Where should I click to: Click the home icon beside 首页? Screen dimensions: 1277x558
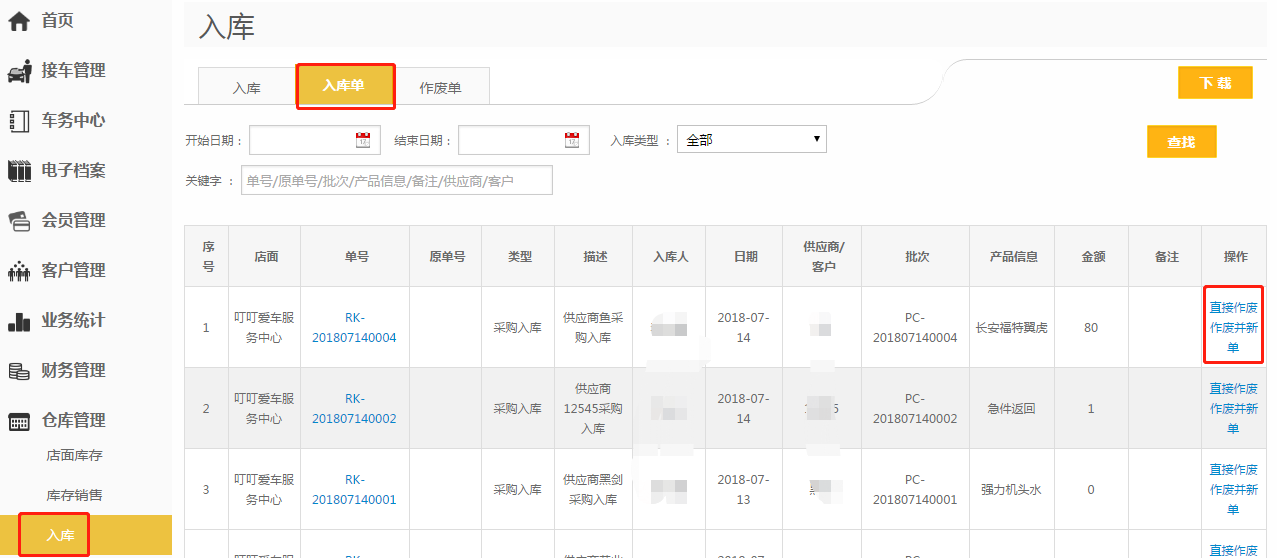19,21
